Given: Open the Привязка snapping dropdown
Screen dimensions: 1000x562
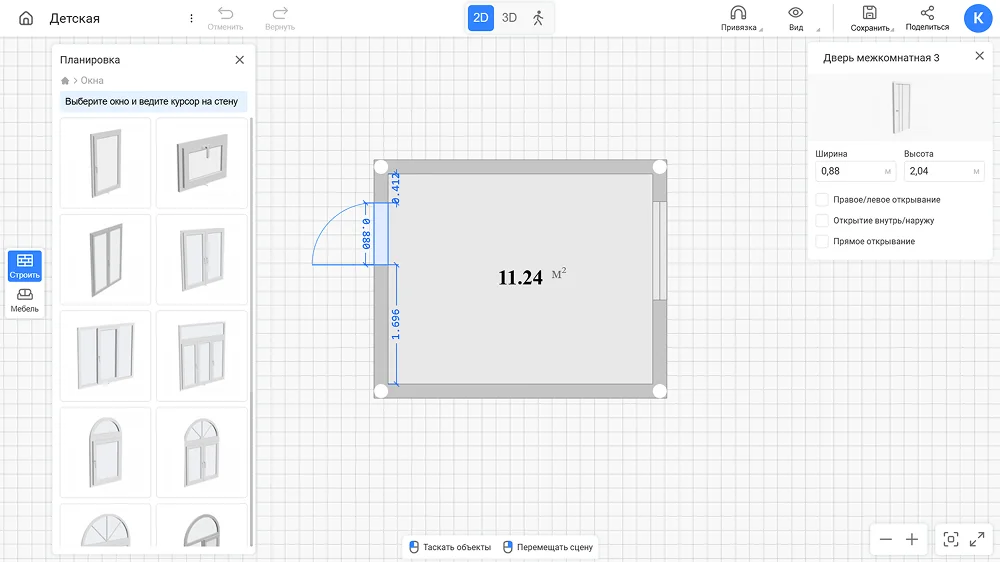Looking at the screenshot, I should (x=739, y=18).
